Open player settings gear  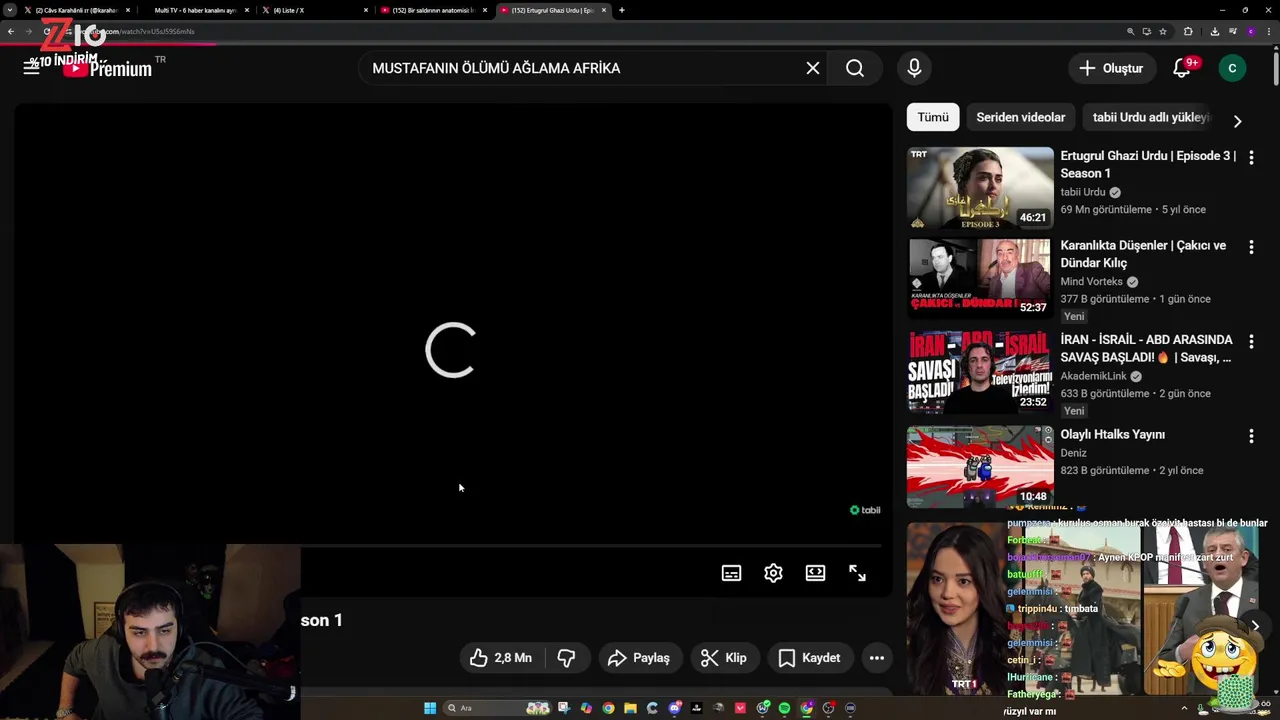[x=773, y=573]
